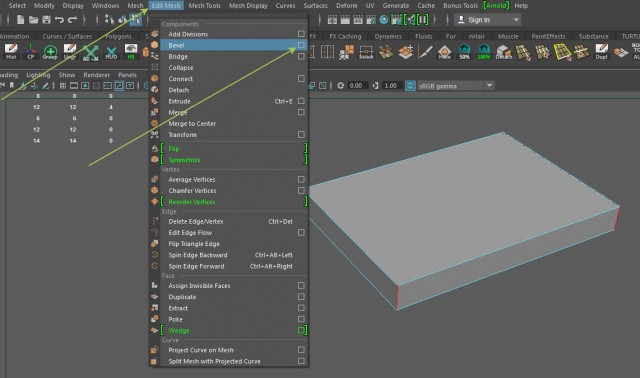Click the exposure aperture icon
The height and width of the screenshot is (378, 640).
pos(340,86)
